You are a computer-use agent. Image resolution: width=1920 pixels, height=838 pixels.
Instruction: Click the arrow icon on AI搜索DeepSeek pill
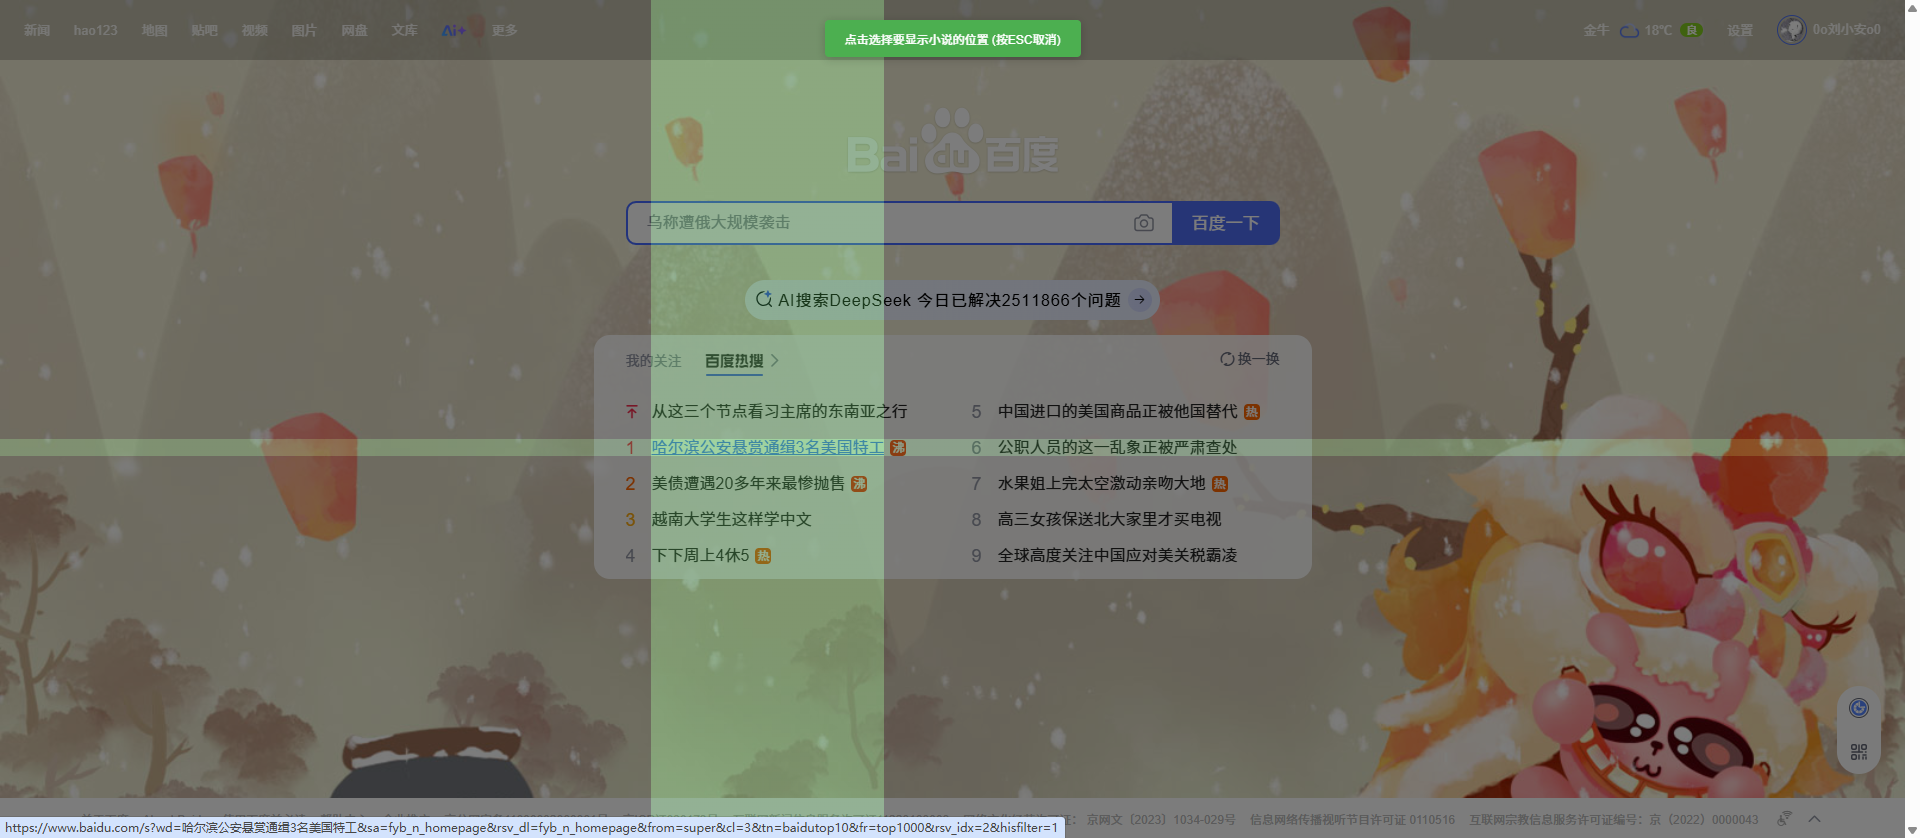tap(1140, 300)
